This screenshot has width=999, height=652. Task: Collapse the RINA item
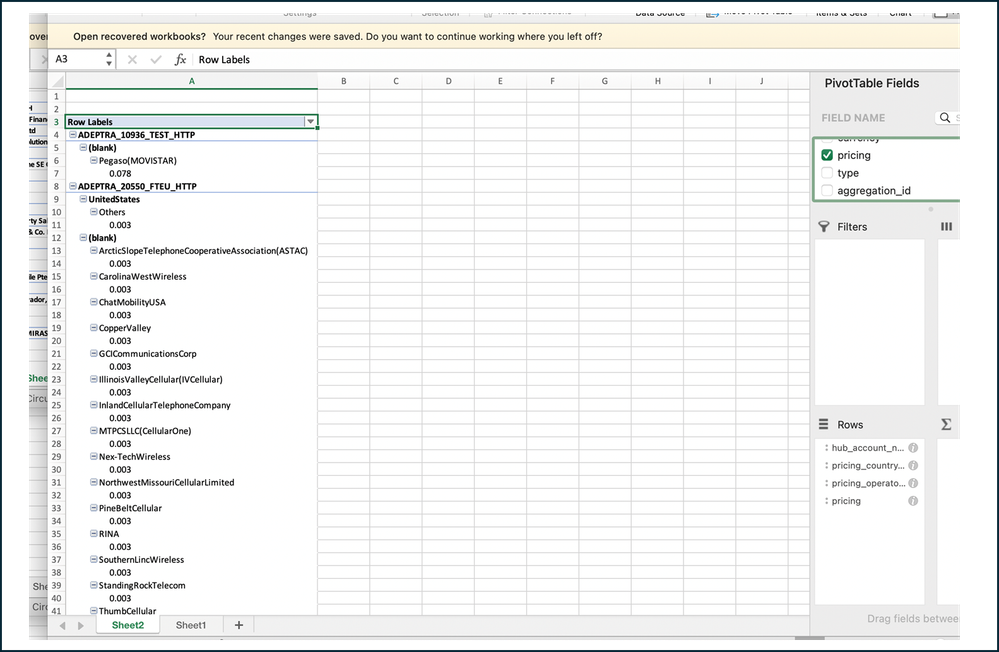click(94, 533)
